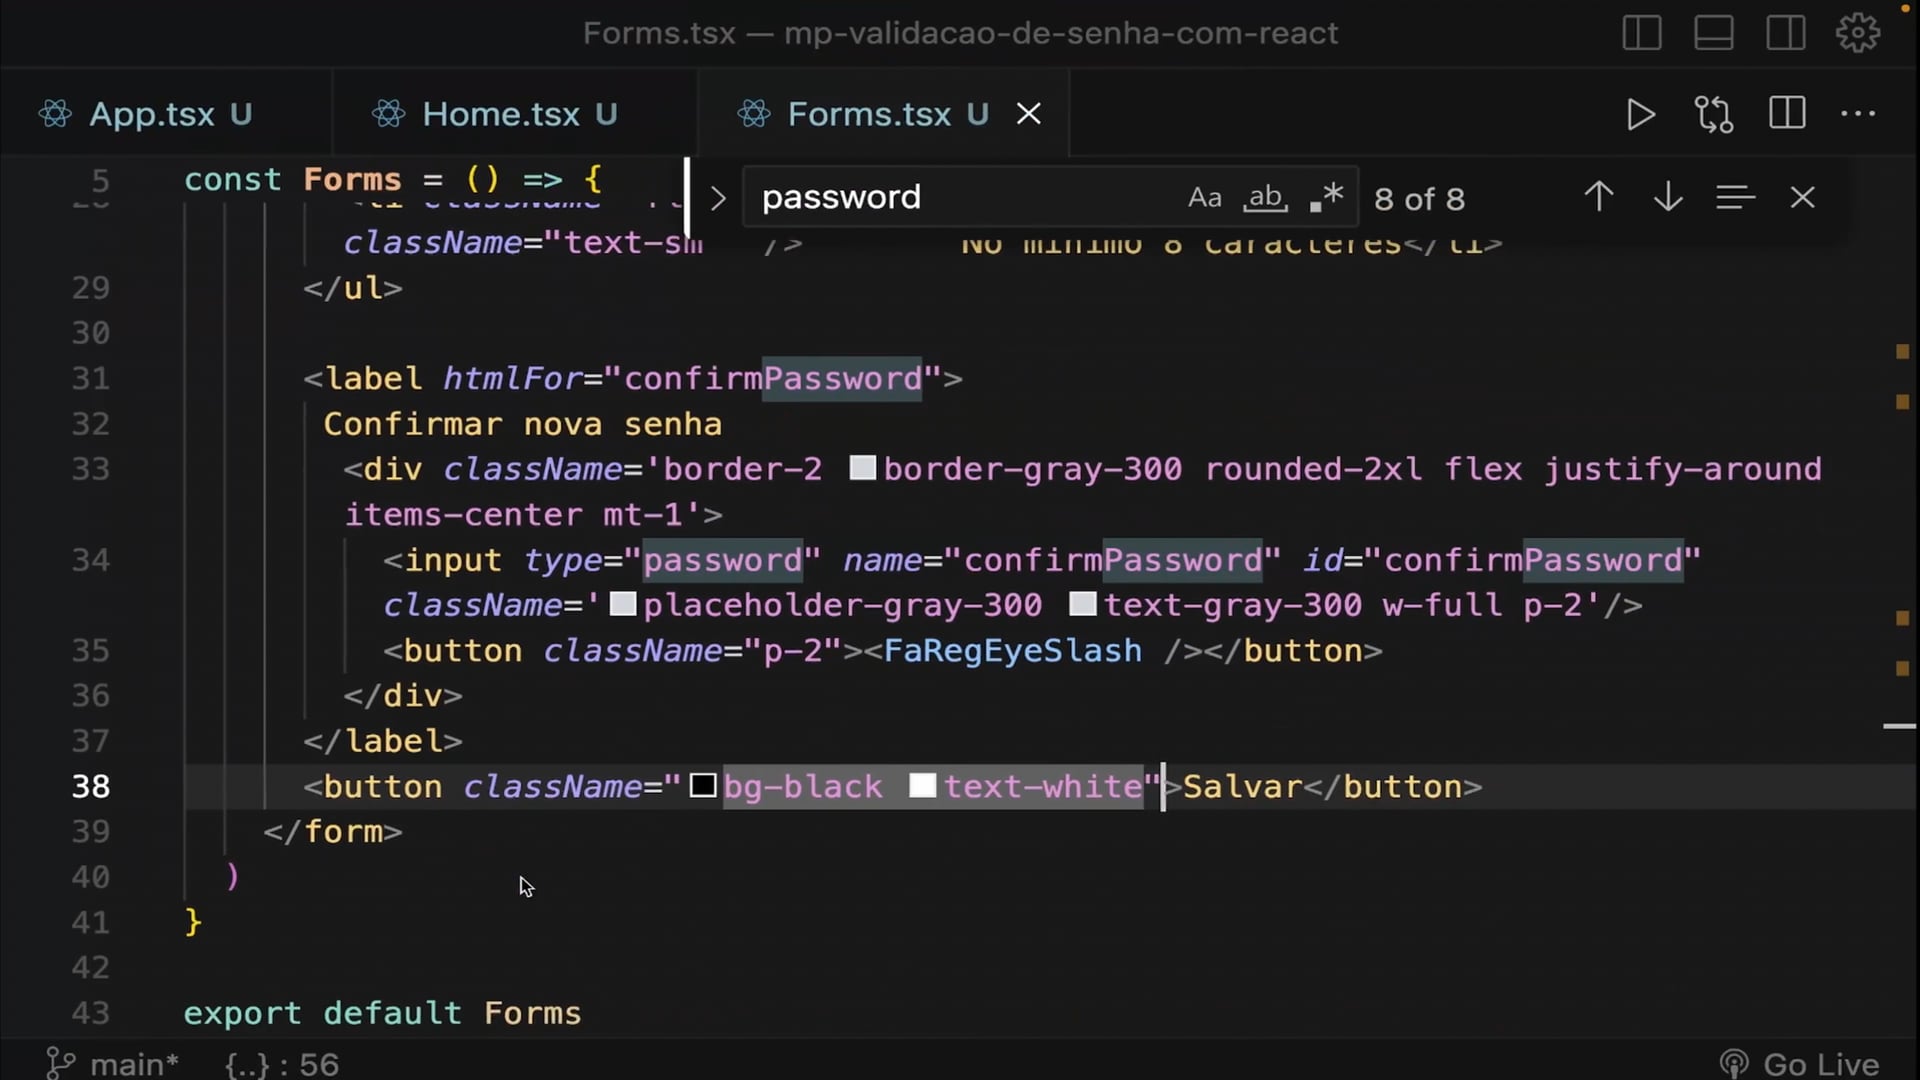This screenshot has height=1080, width=1920.
Task: Toggle secondary sidebar layout icon
Action: [1785, 33]
